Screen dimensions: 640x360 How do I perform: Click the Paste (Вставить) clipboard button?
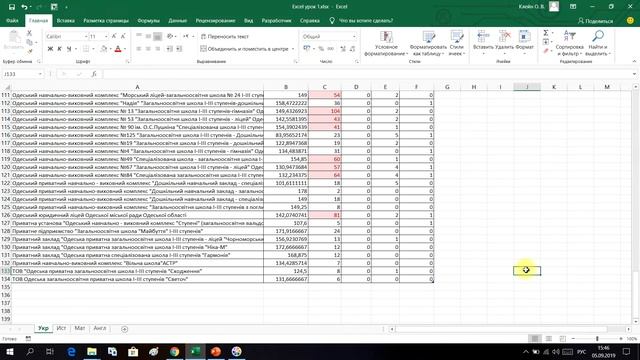pyautogui.click(x=14, y=41)
